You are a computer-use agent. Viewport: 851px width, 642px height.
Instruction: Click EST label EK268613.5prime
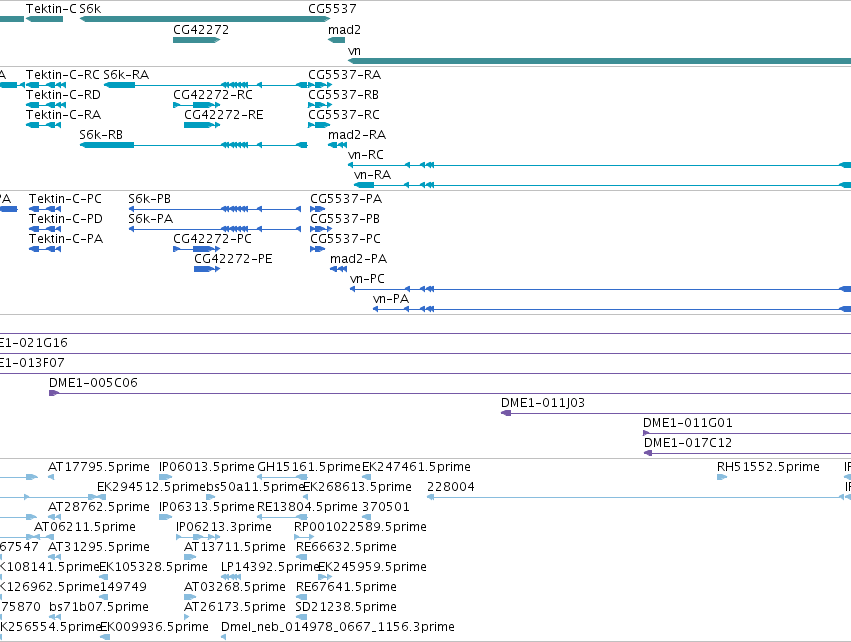(357, 487)
